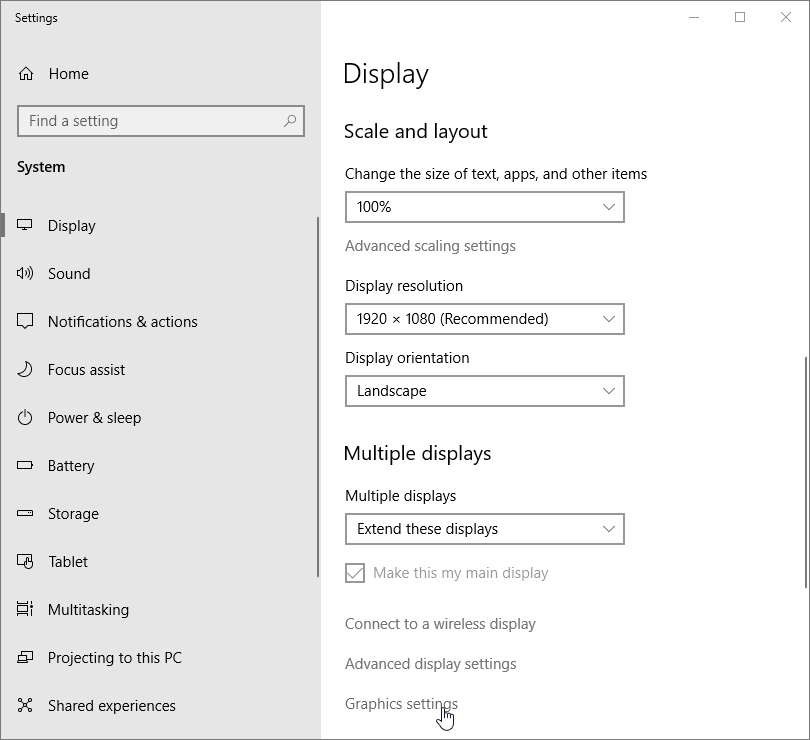Image resolution: width=810 pixels, height=740 pixels.
Task: Click the Find a setting search box
Action: (150, 121)
